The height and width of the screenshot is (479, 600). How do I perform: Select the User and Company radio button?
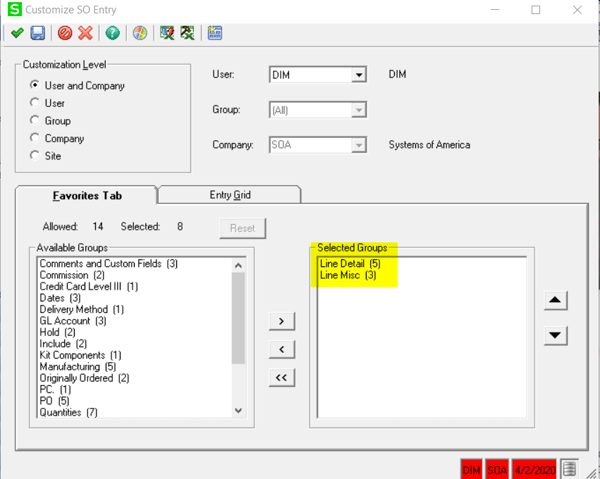(x=36, y=85)
